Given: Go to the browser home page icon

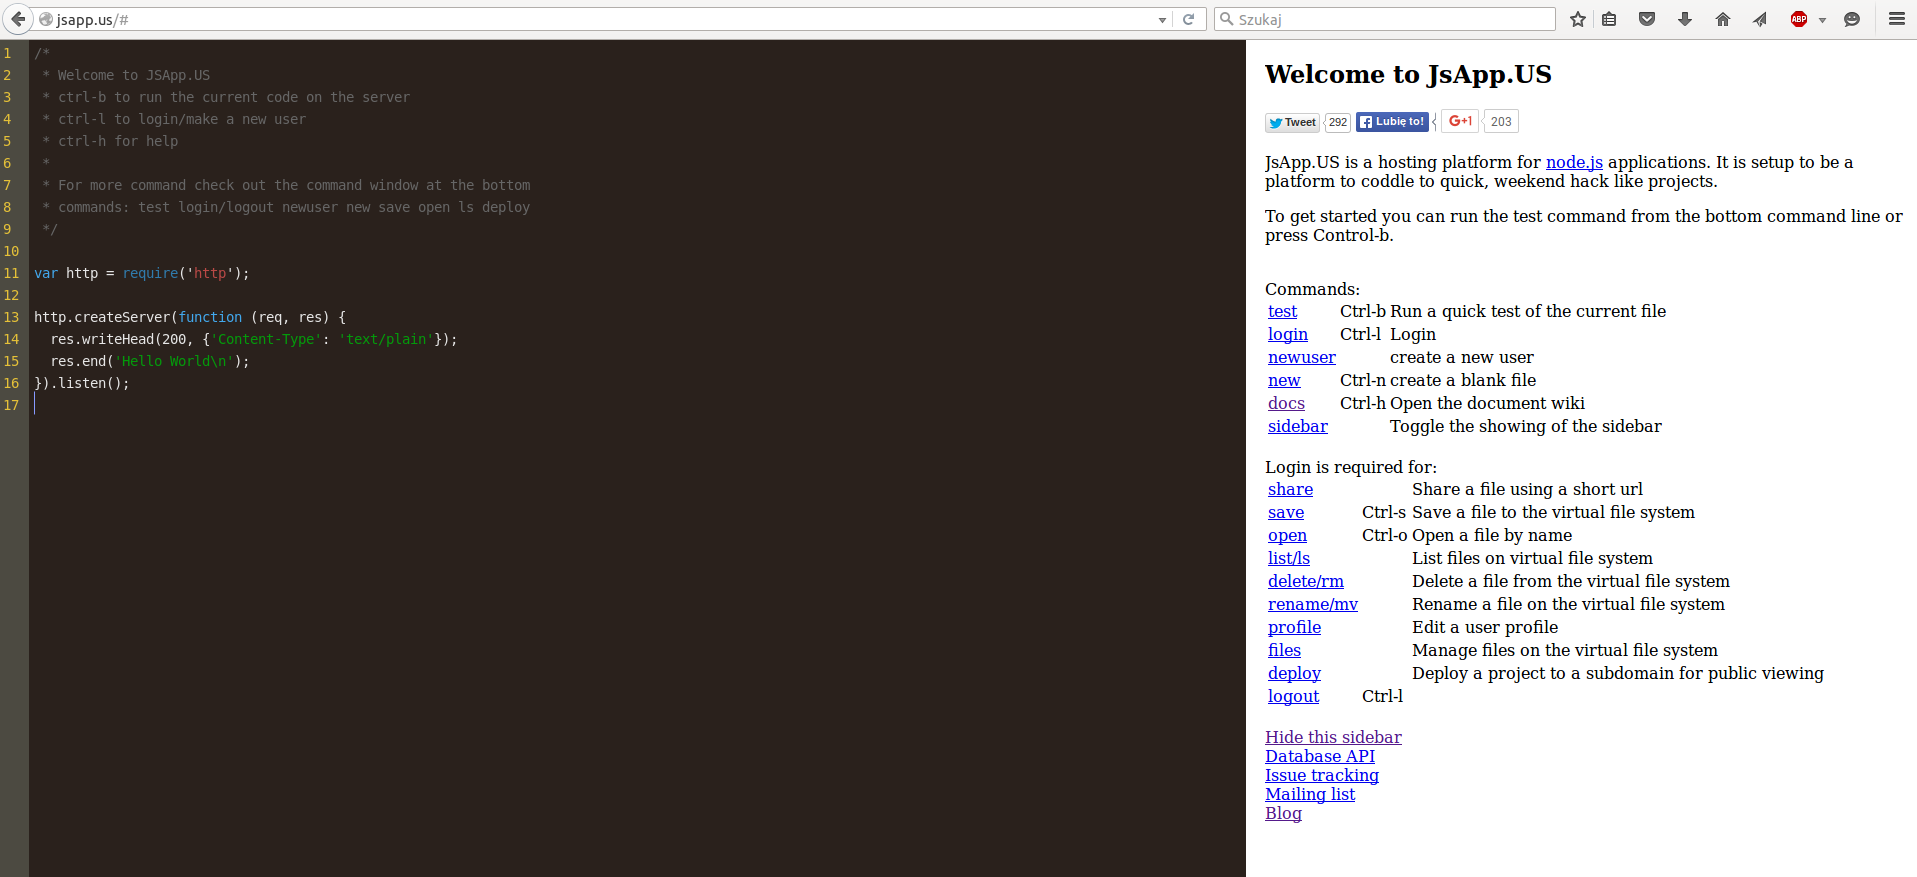Looking at the screenshot, I should pyautogui.click(x=1723, y=19).
